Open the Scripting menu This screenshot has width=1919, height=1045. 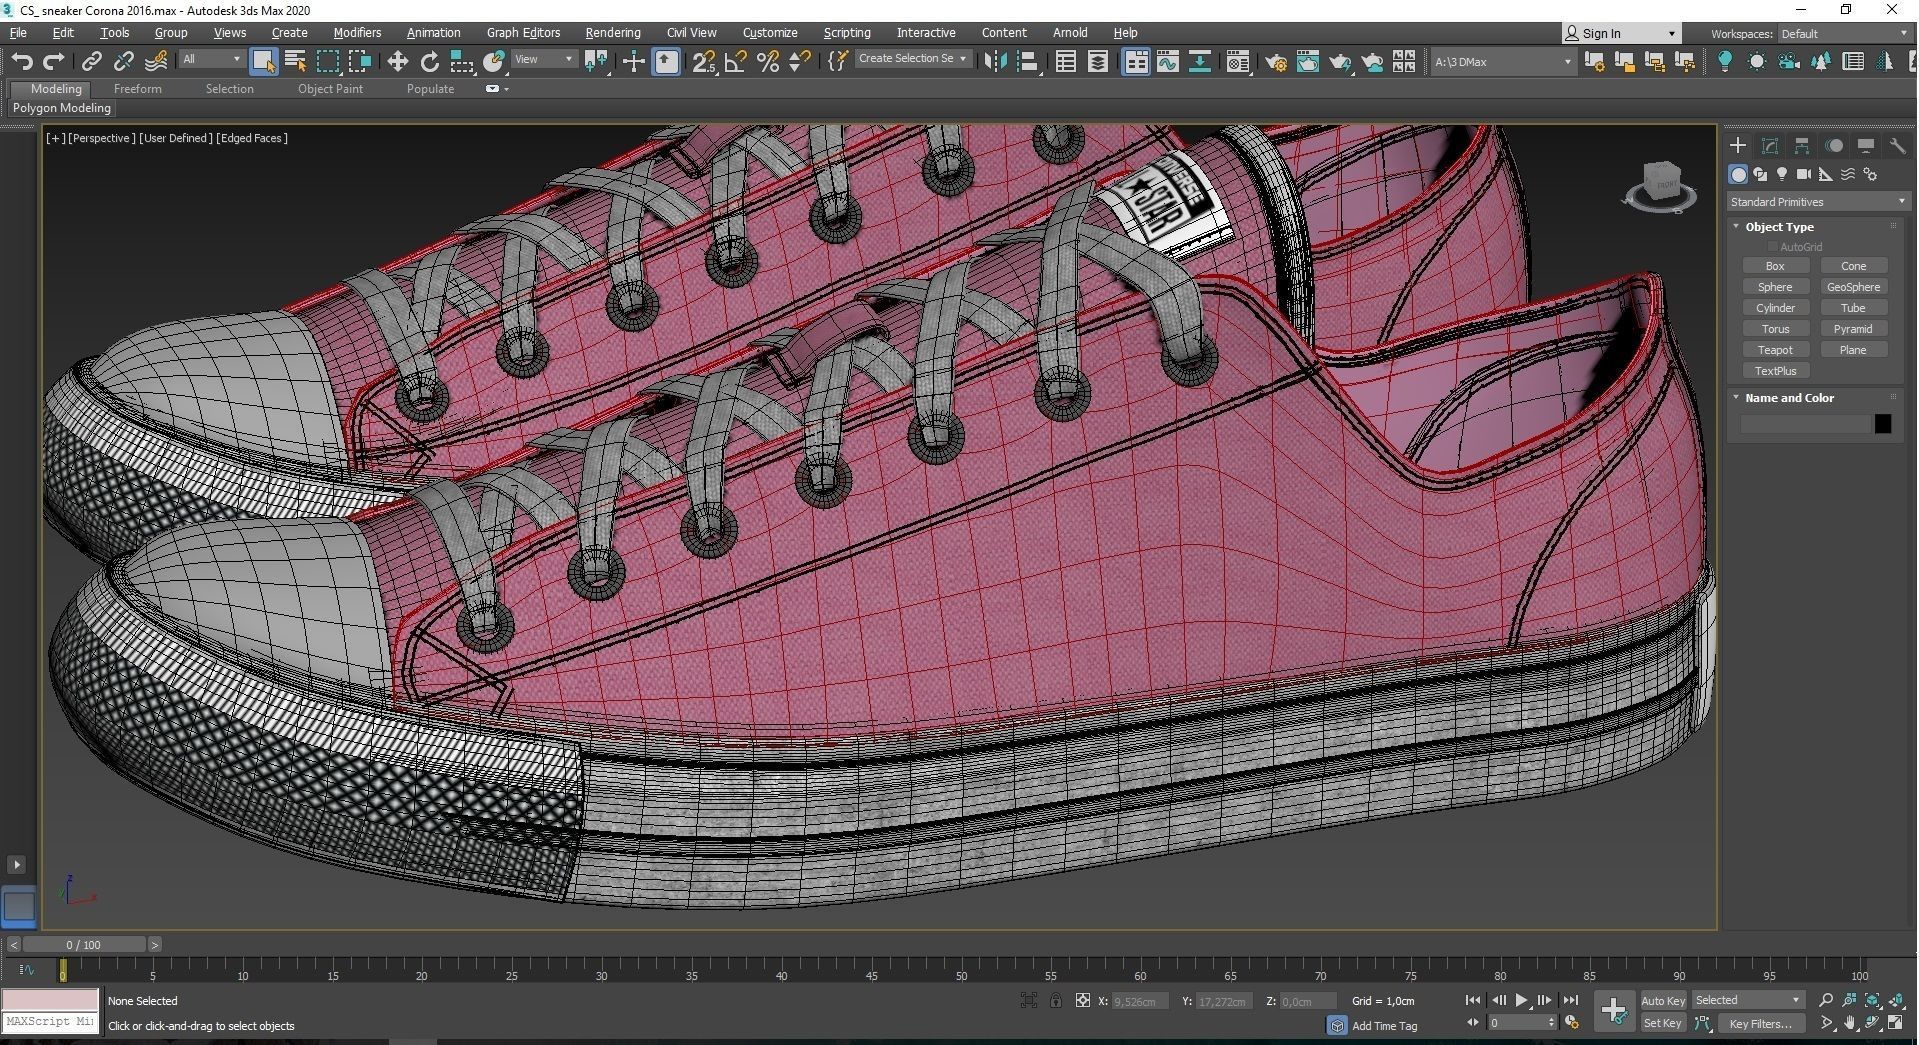[847, 33]
